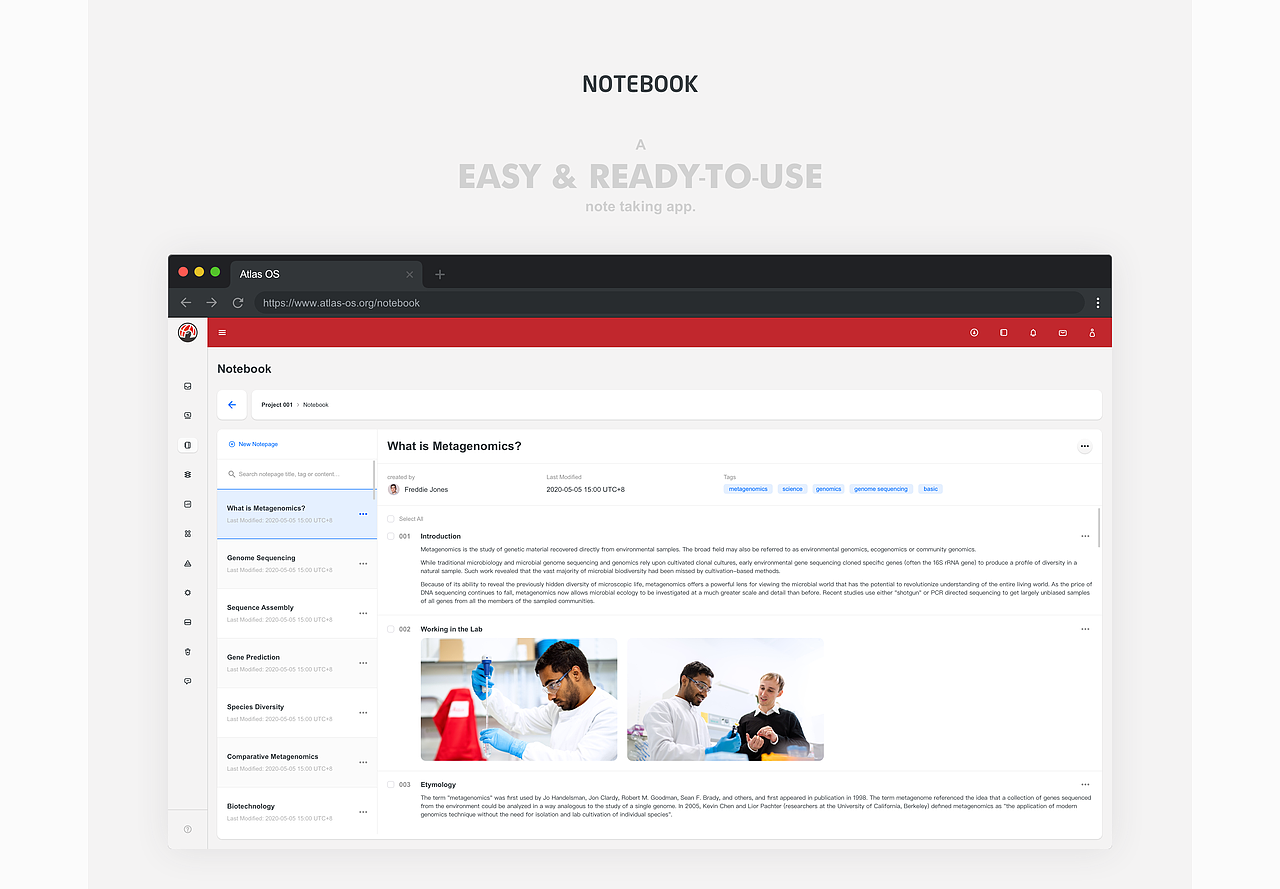Click the notifications bell icon
The height and width of the screenshot is (889, 1280).
pos(1033,333)
